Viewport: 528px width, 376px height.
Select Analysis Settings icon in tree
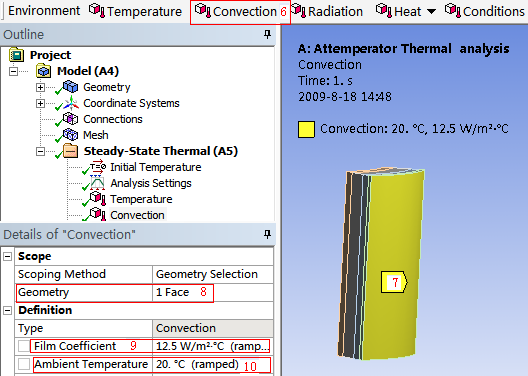pos(97,183)
